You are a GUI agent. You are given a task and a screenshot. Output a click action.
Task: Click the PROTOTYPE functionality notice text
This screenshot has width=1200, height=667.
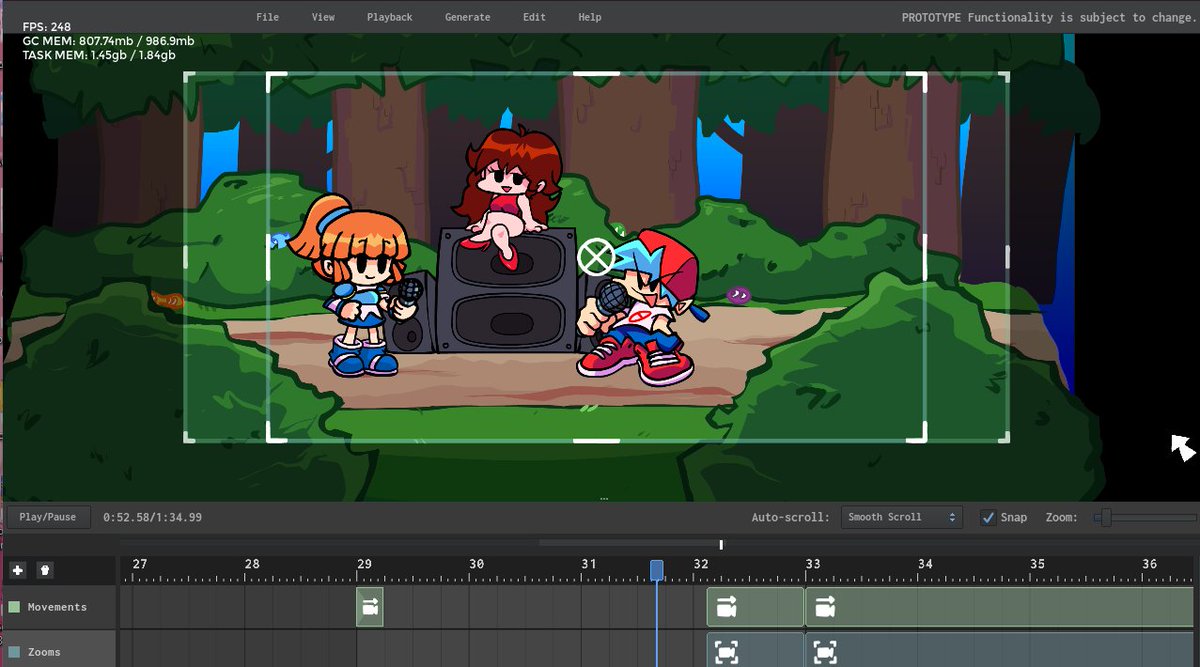[1047, 17]
